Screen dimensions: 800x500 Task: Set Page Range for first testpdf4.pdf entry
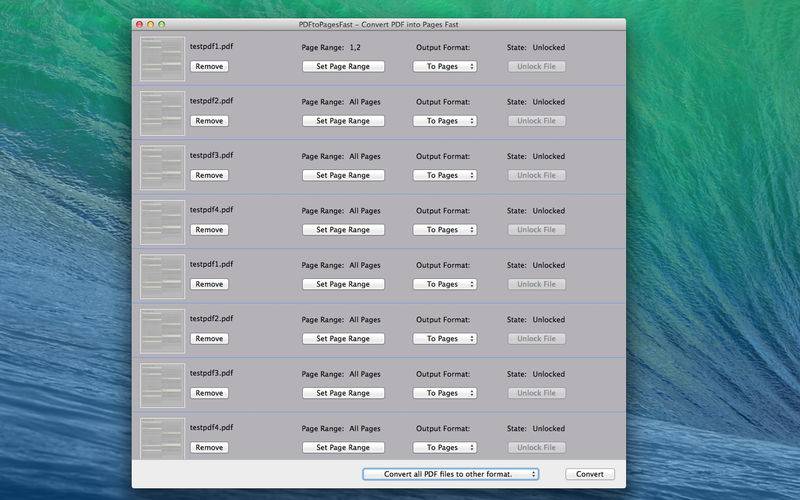[343, 230]
